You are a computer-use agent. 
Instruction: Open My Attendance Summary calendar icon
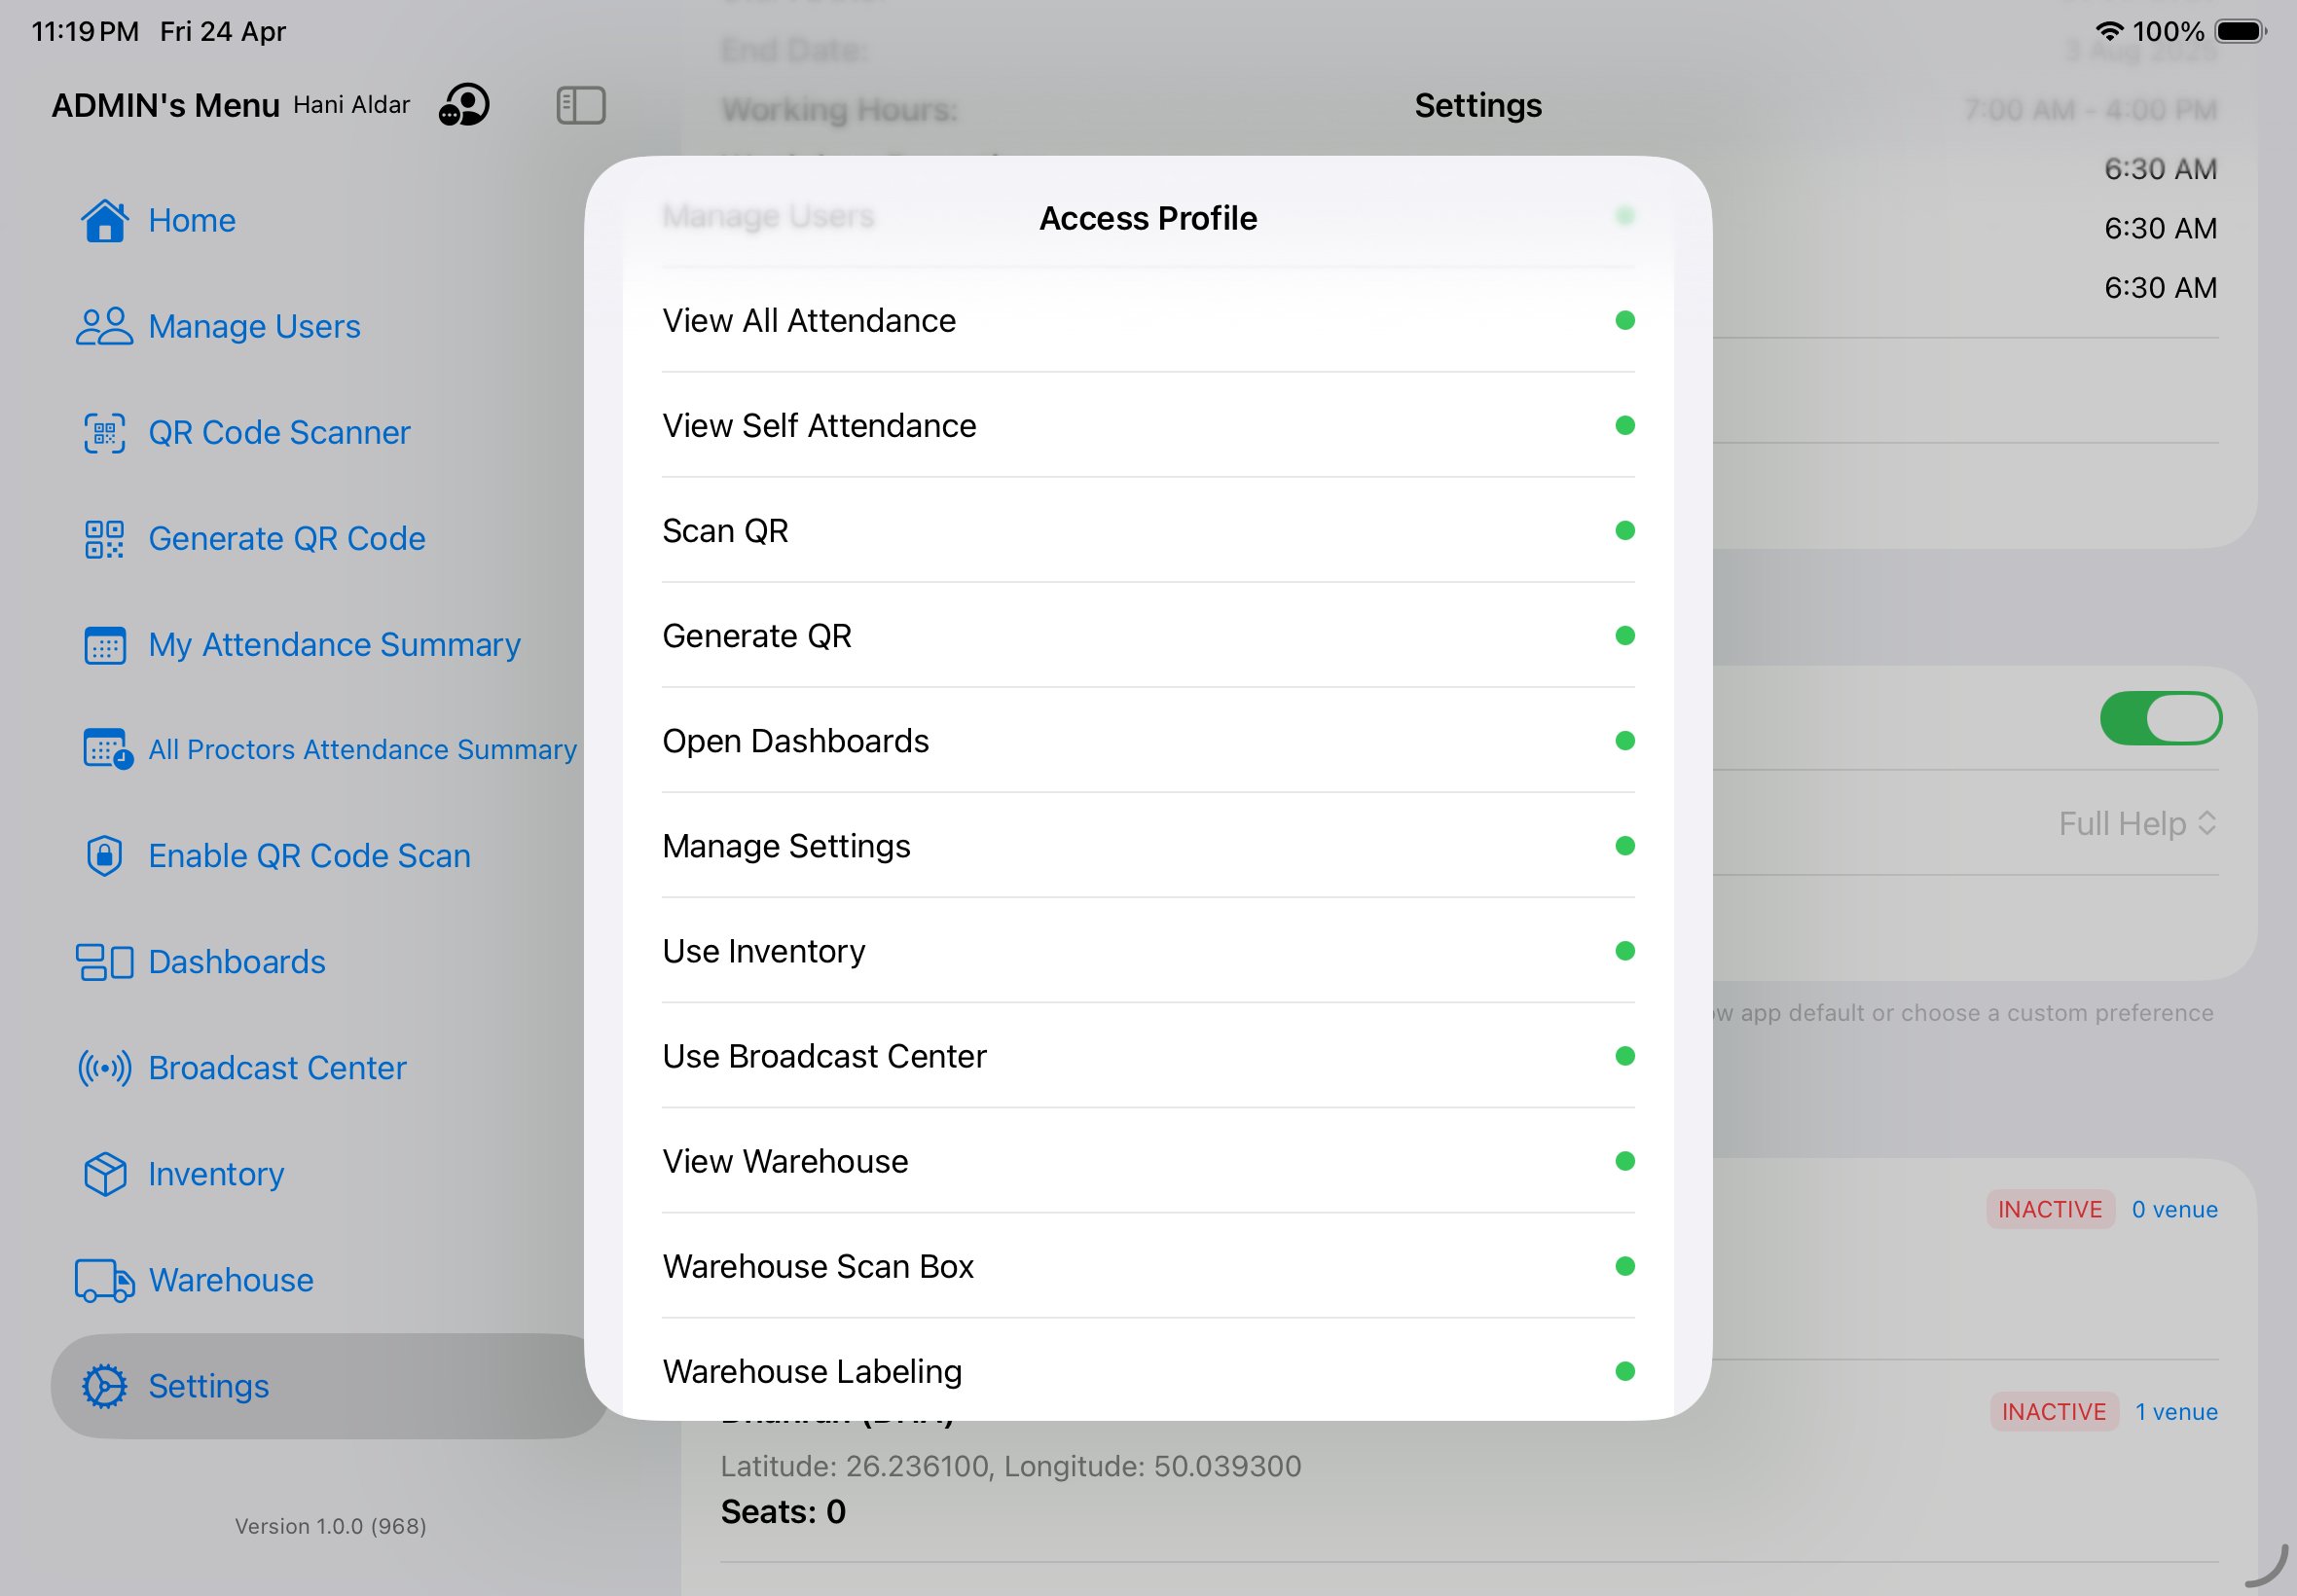[x=104, y=645]
